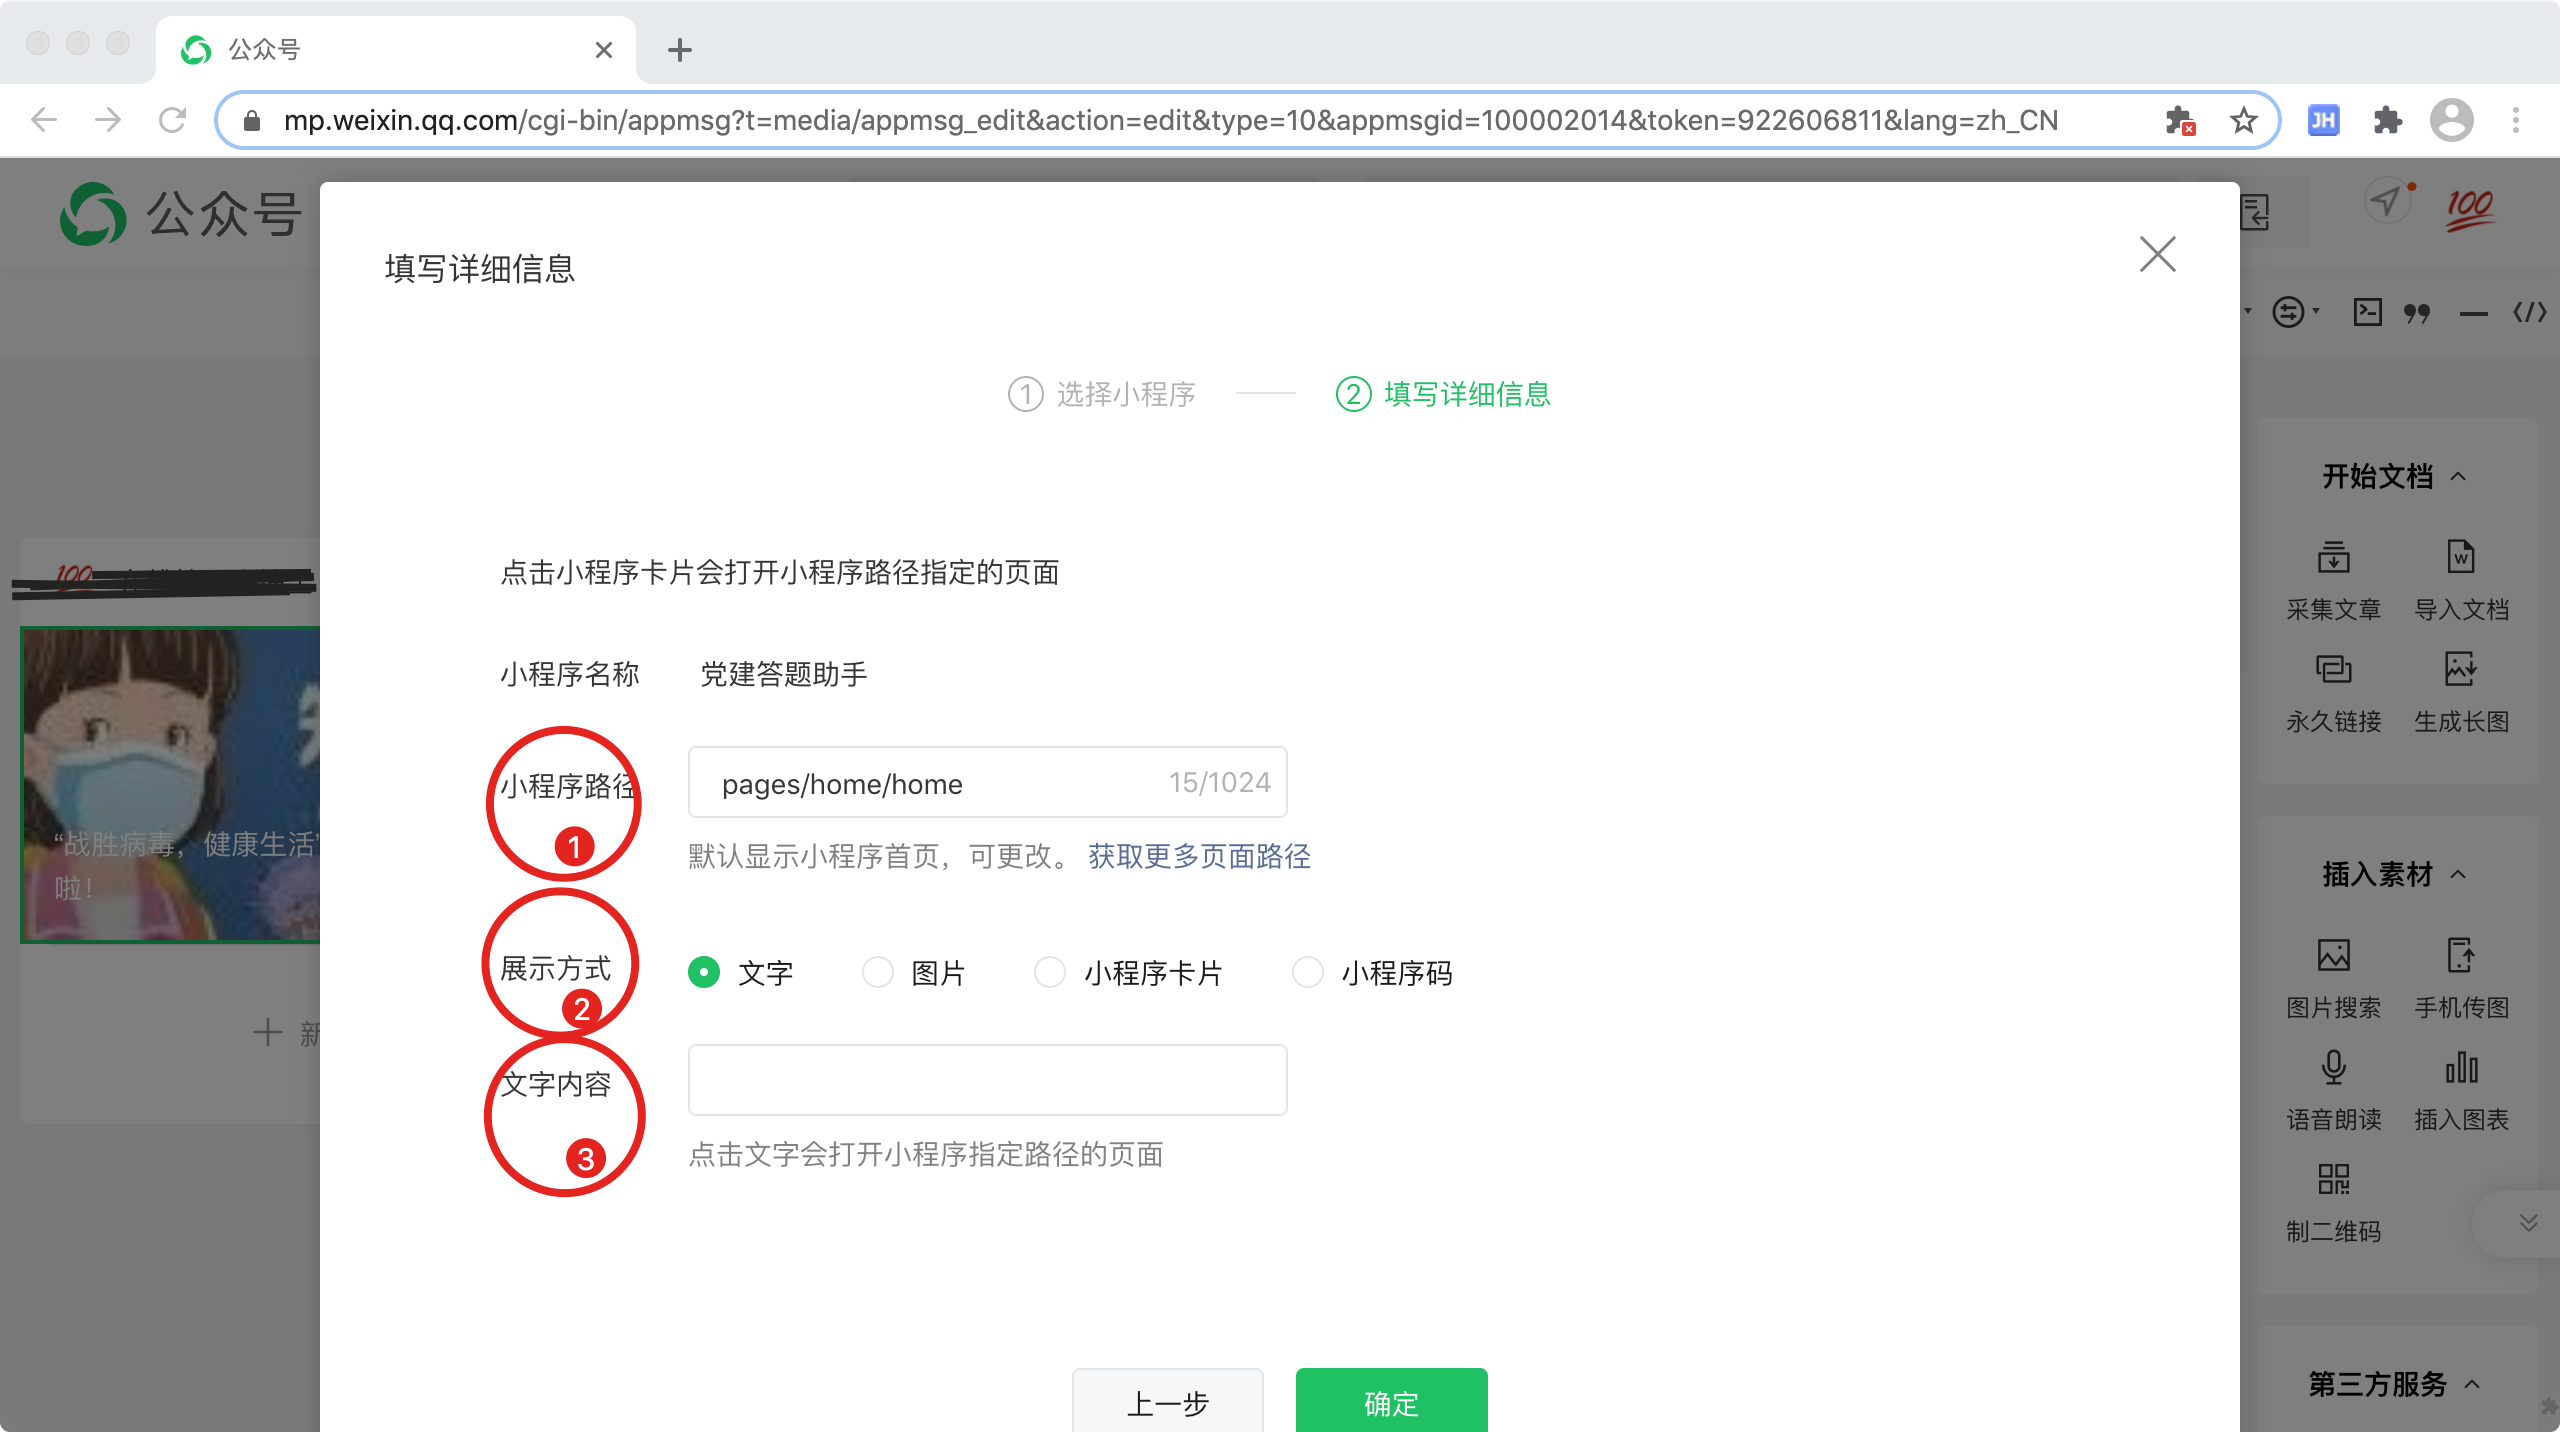Collapse the 第三方服务 section
The width and height of the screenshot is (2560, 1432).
2472,1385
